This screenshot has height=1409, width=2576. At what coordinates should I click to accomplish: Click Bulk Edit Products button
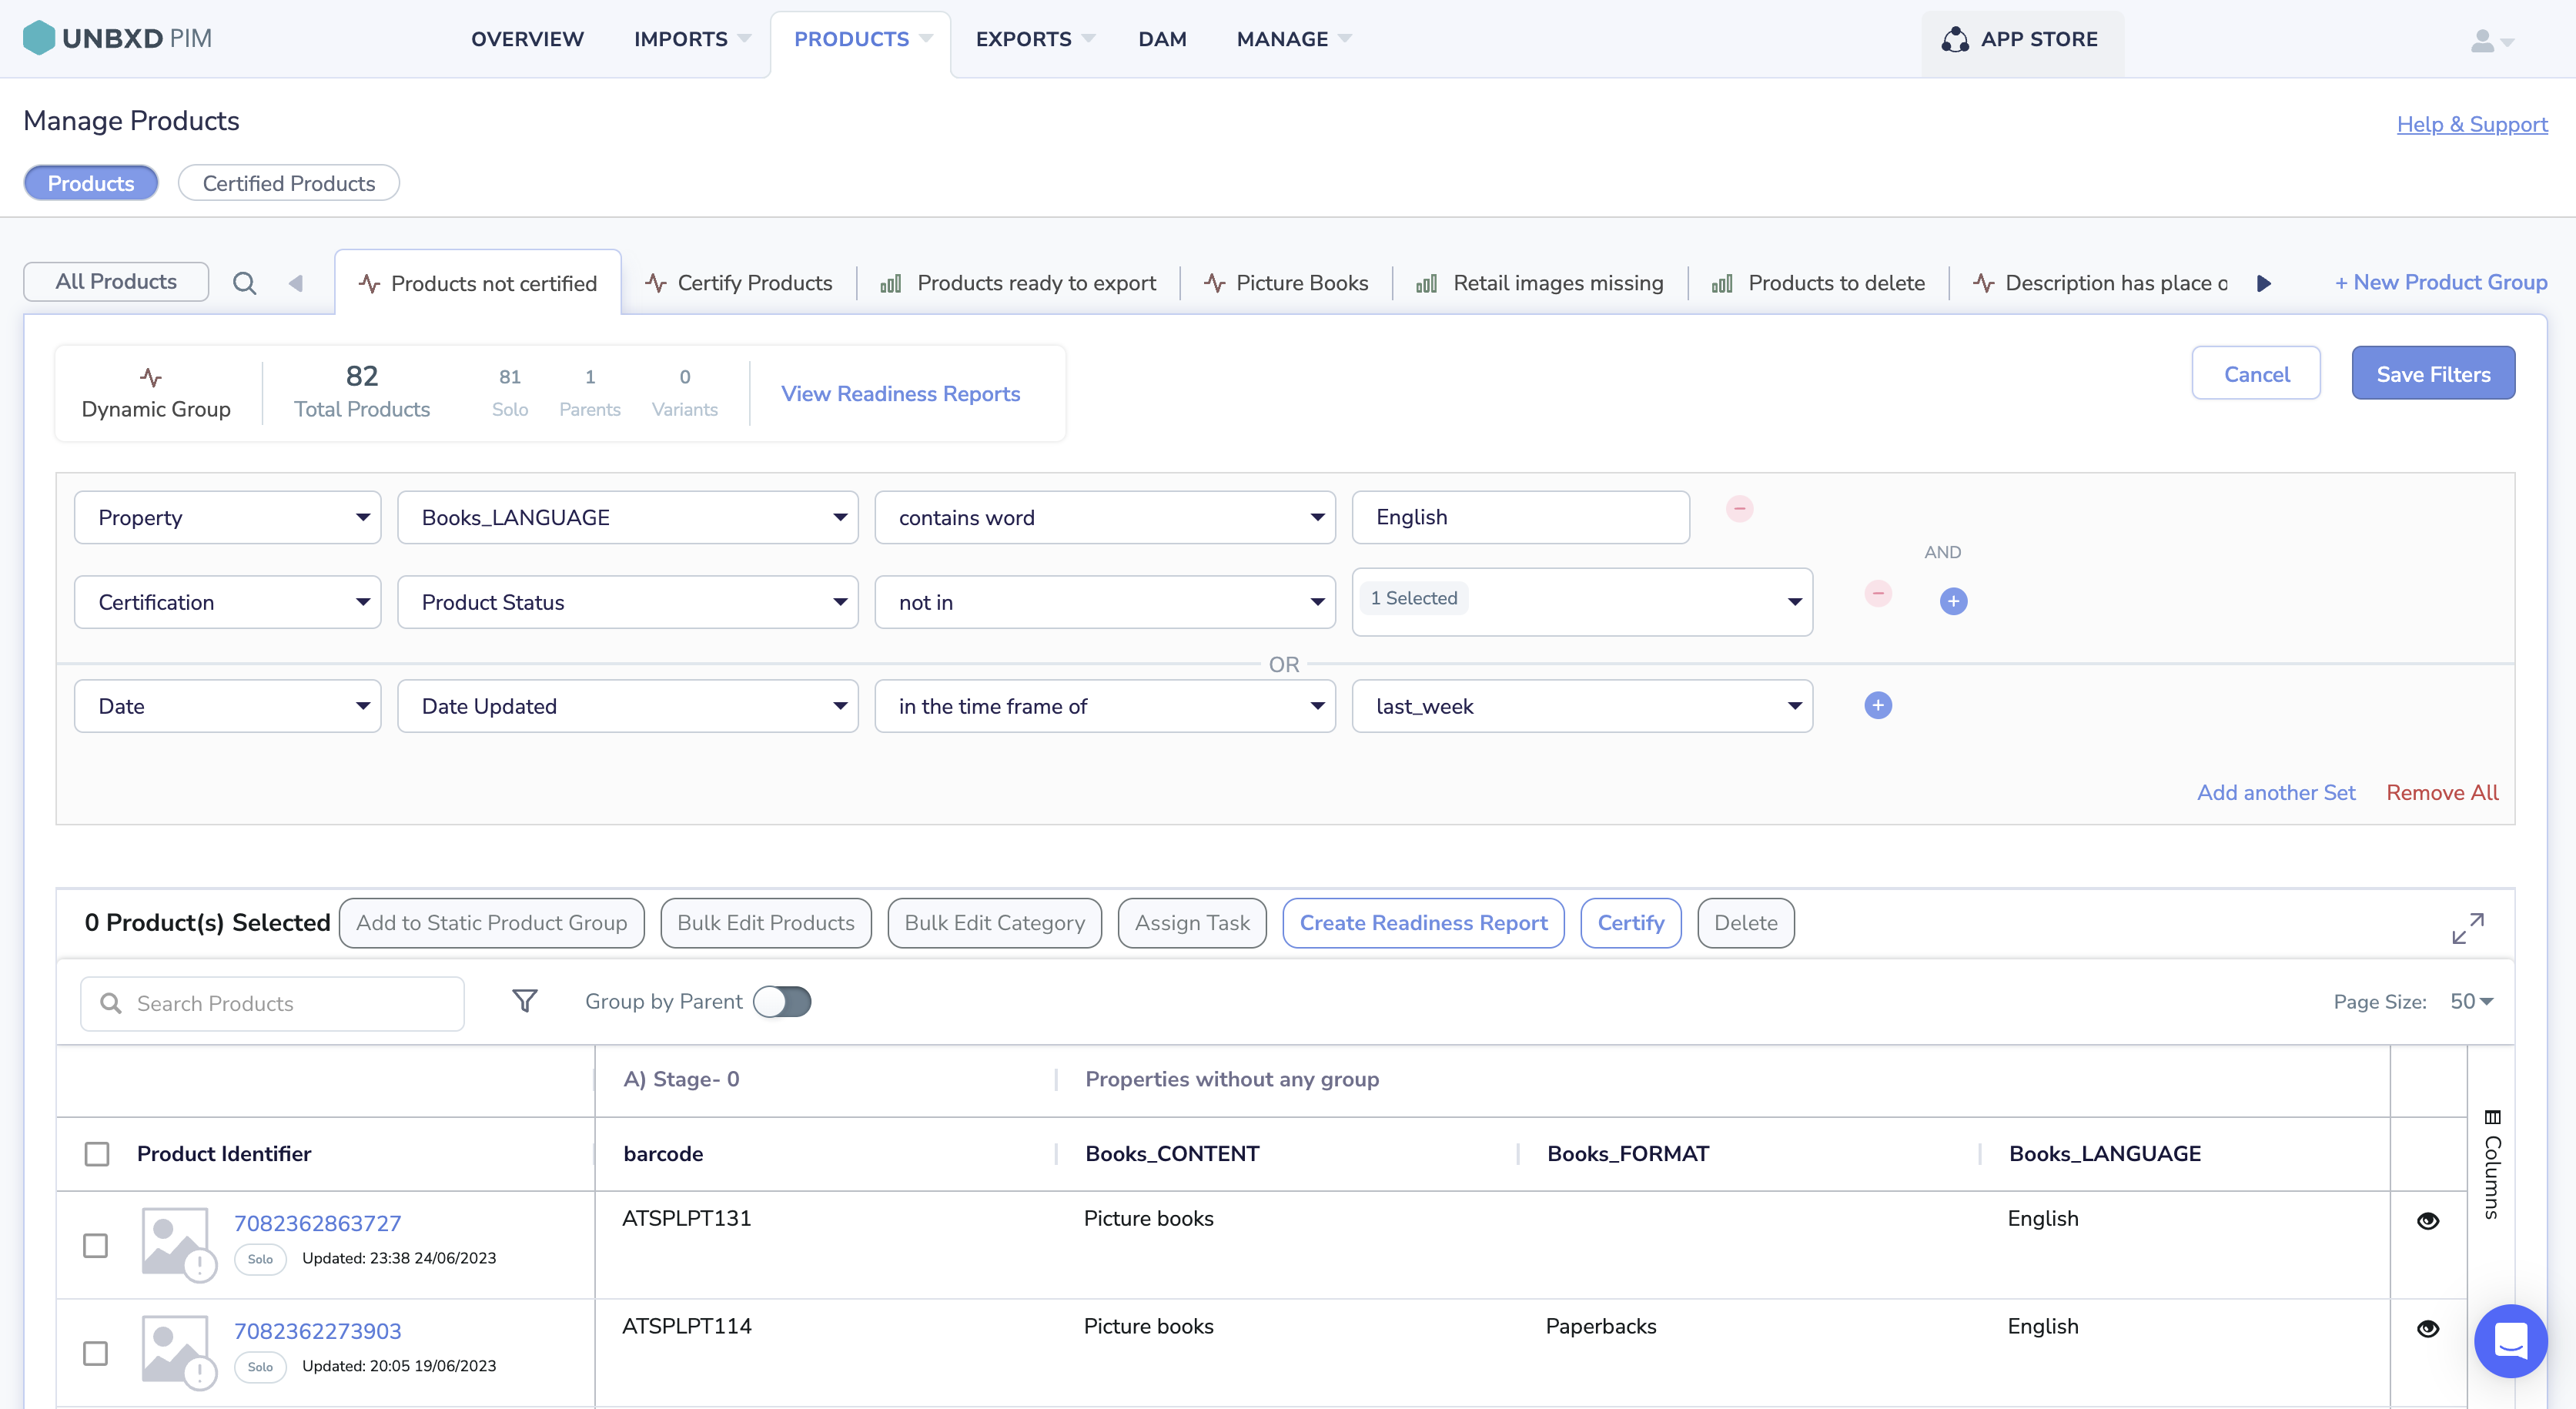pyautogui.click(x=765, y=922)
